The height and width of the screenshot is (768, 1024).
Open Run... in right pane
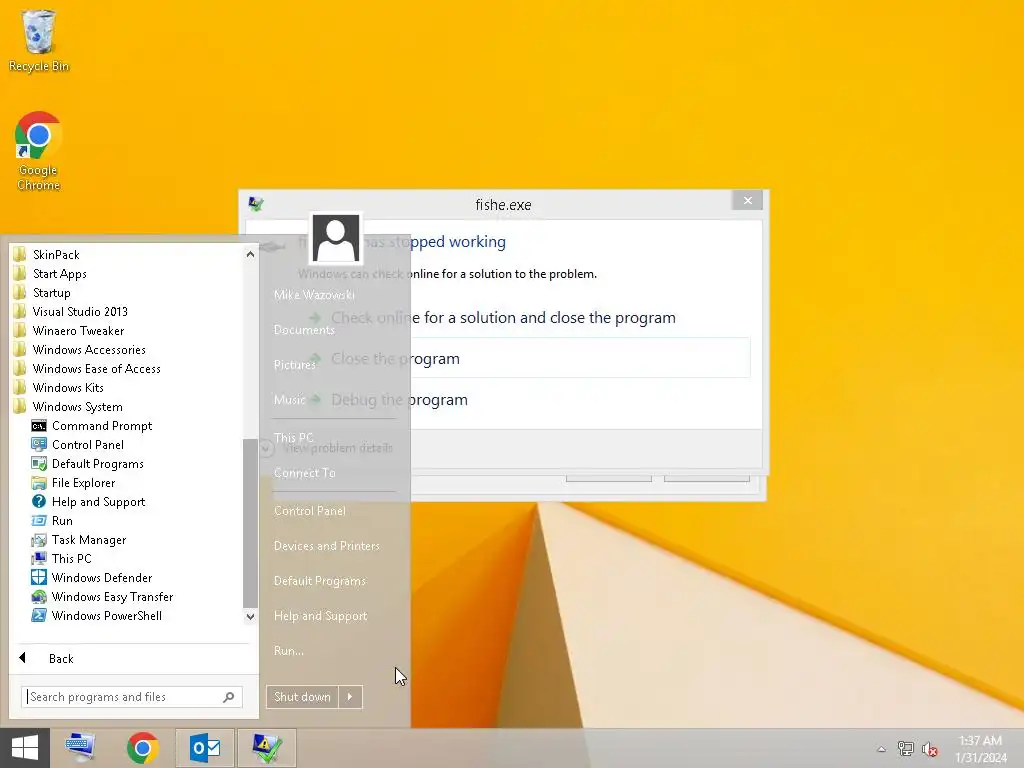(x=289, y=650)
